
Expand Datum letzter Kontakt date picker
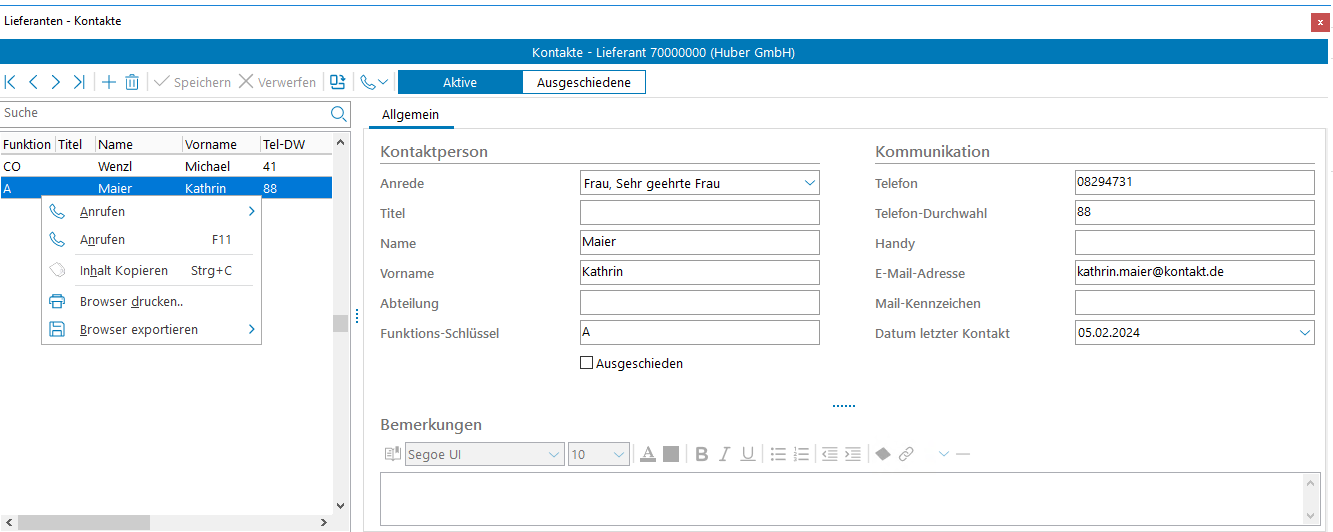click(1304, 333)
